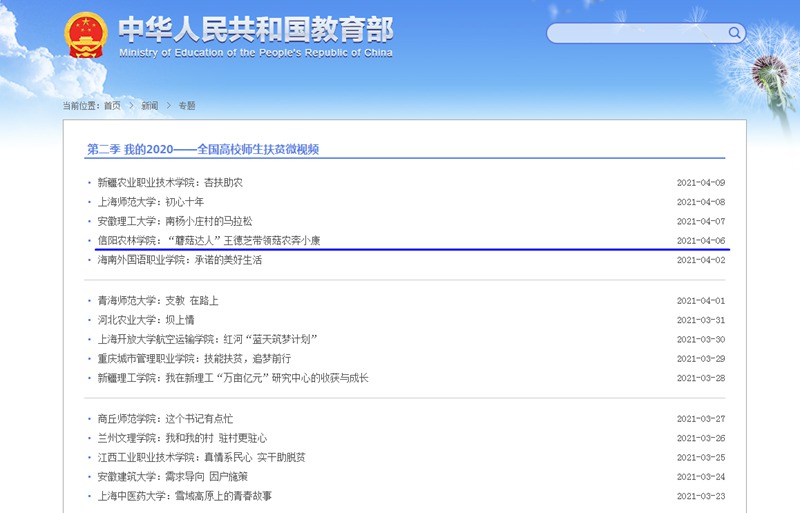Open 重庆城市管理职业学院：技能扶贫 article
The width and height of the screenshot is (800, 513).
click(x=194, y=358)
